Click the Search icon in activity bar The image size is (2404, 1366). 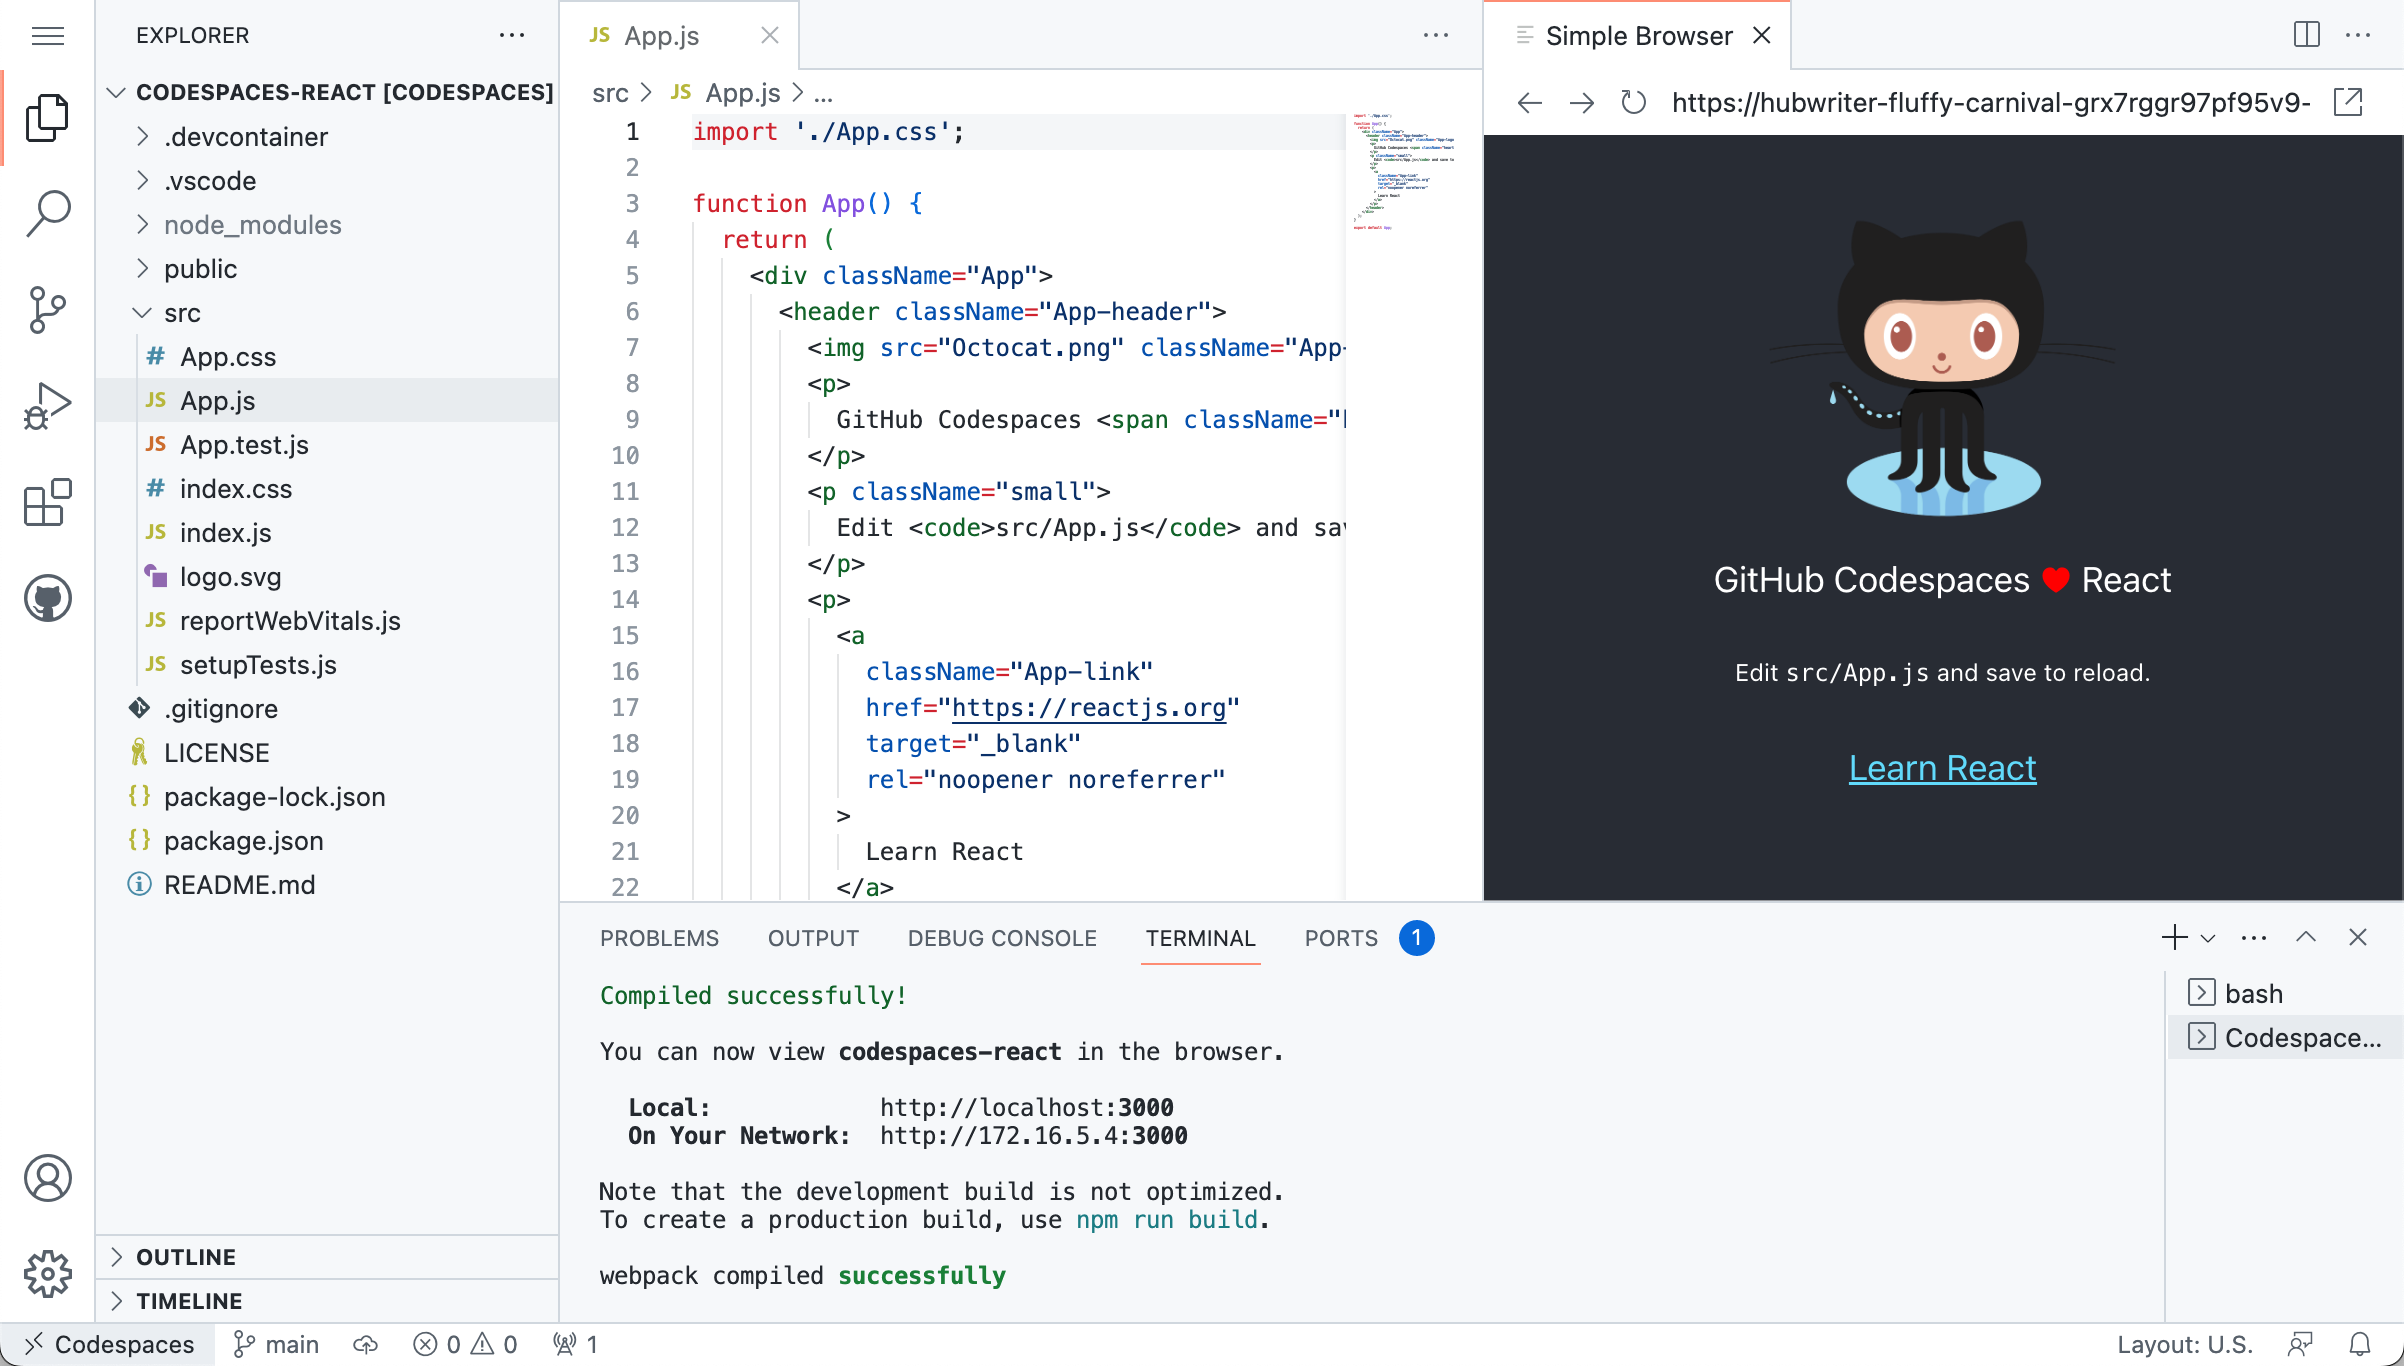coord(50,211)
